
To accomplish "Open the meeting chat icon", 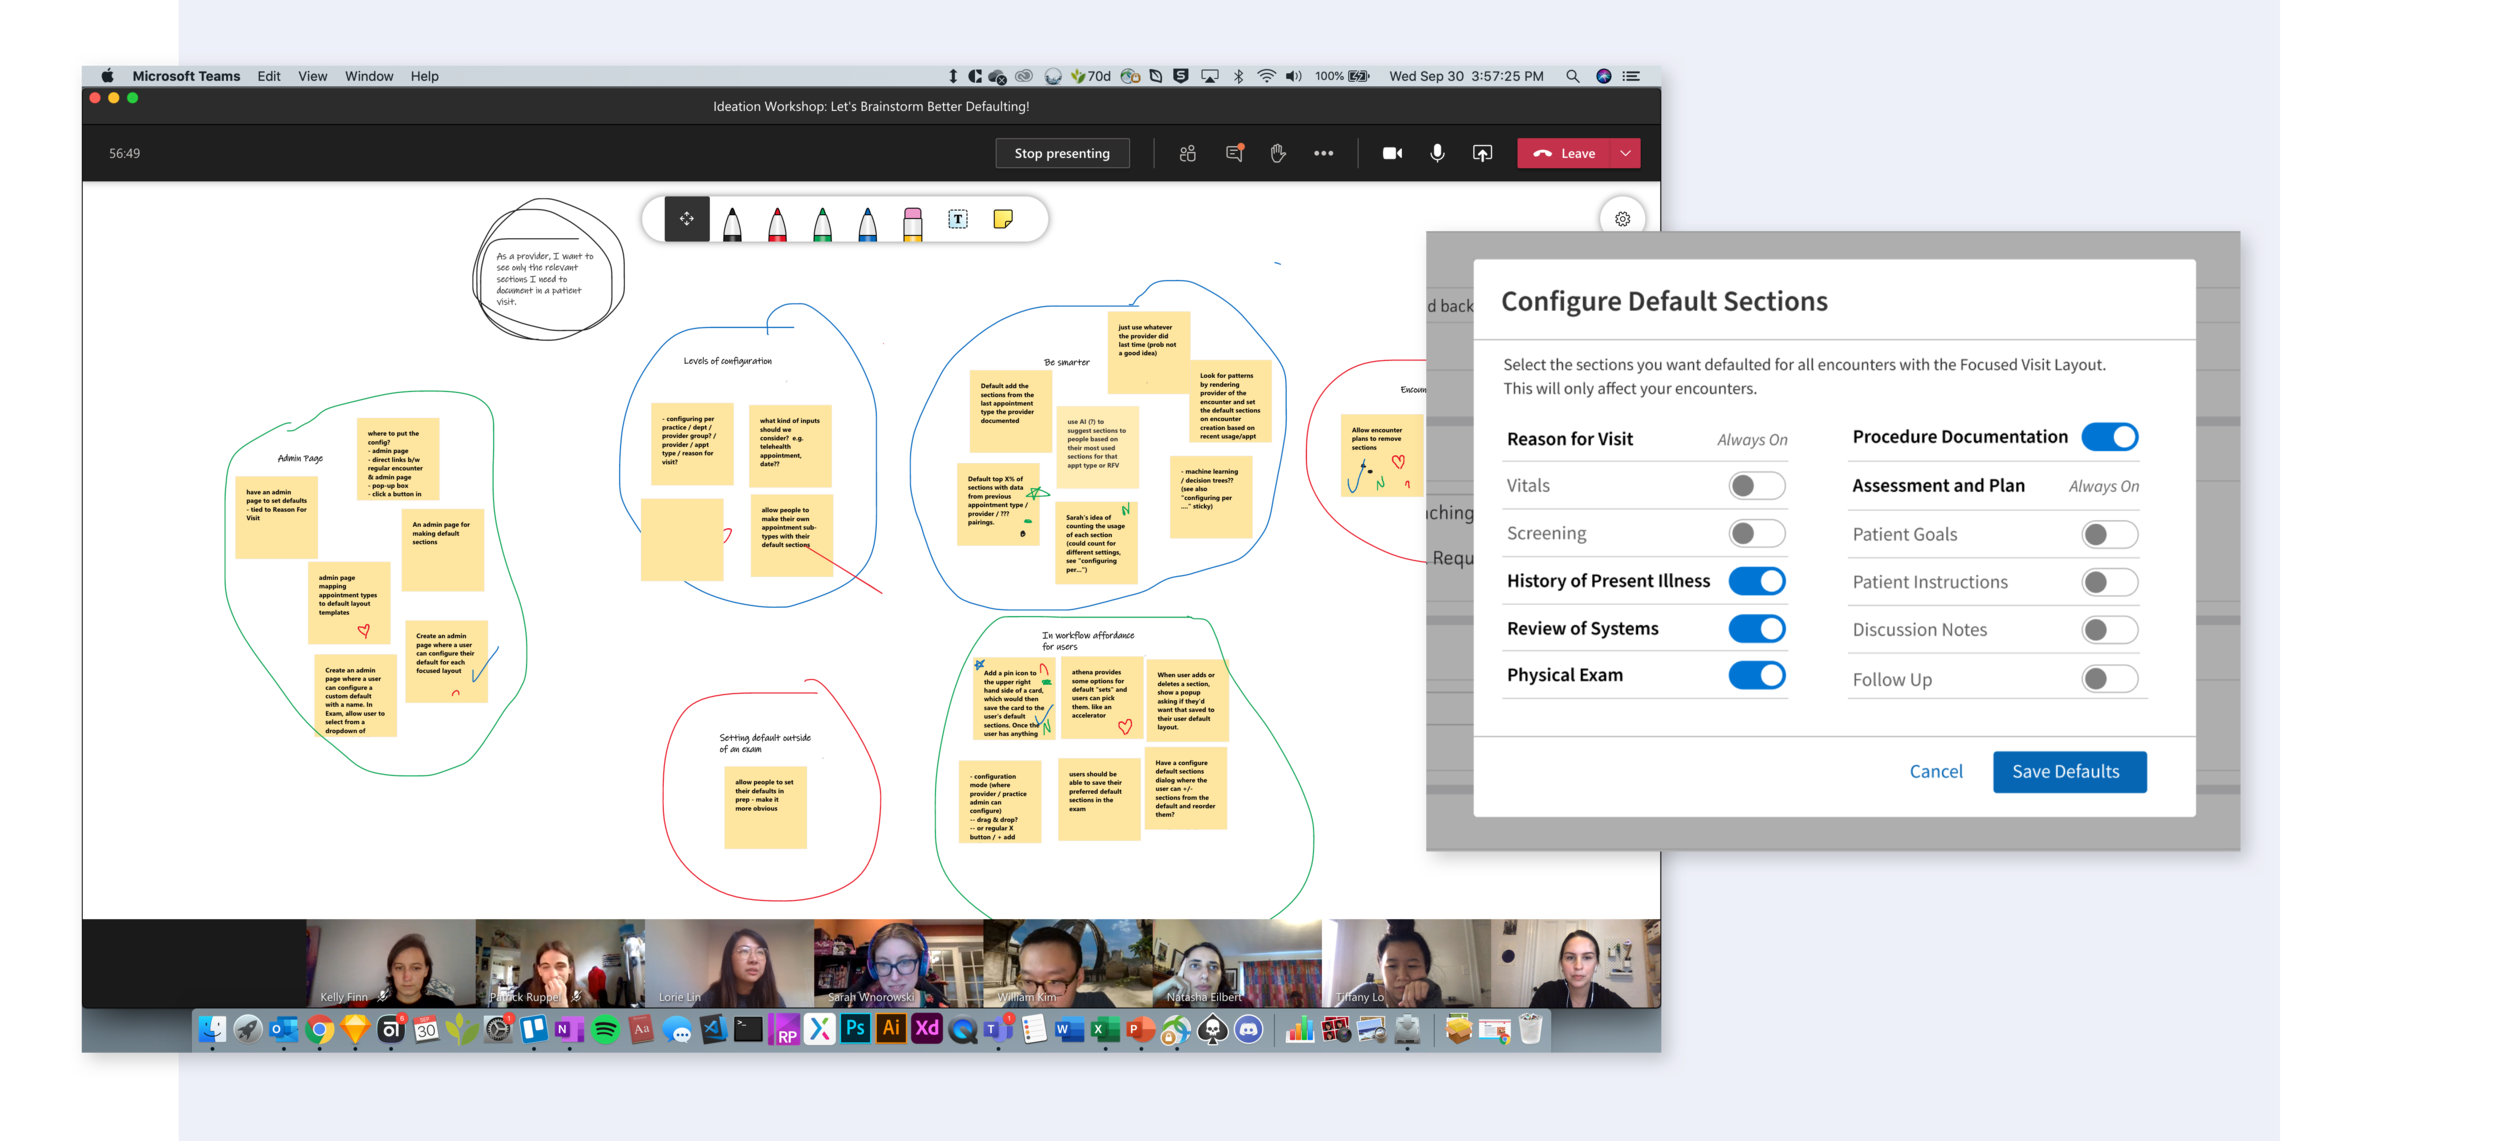I will (x=1234, y=153).
